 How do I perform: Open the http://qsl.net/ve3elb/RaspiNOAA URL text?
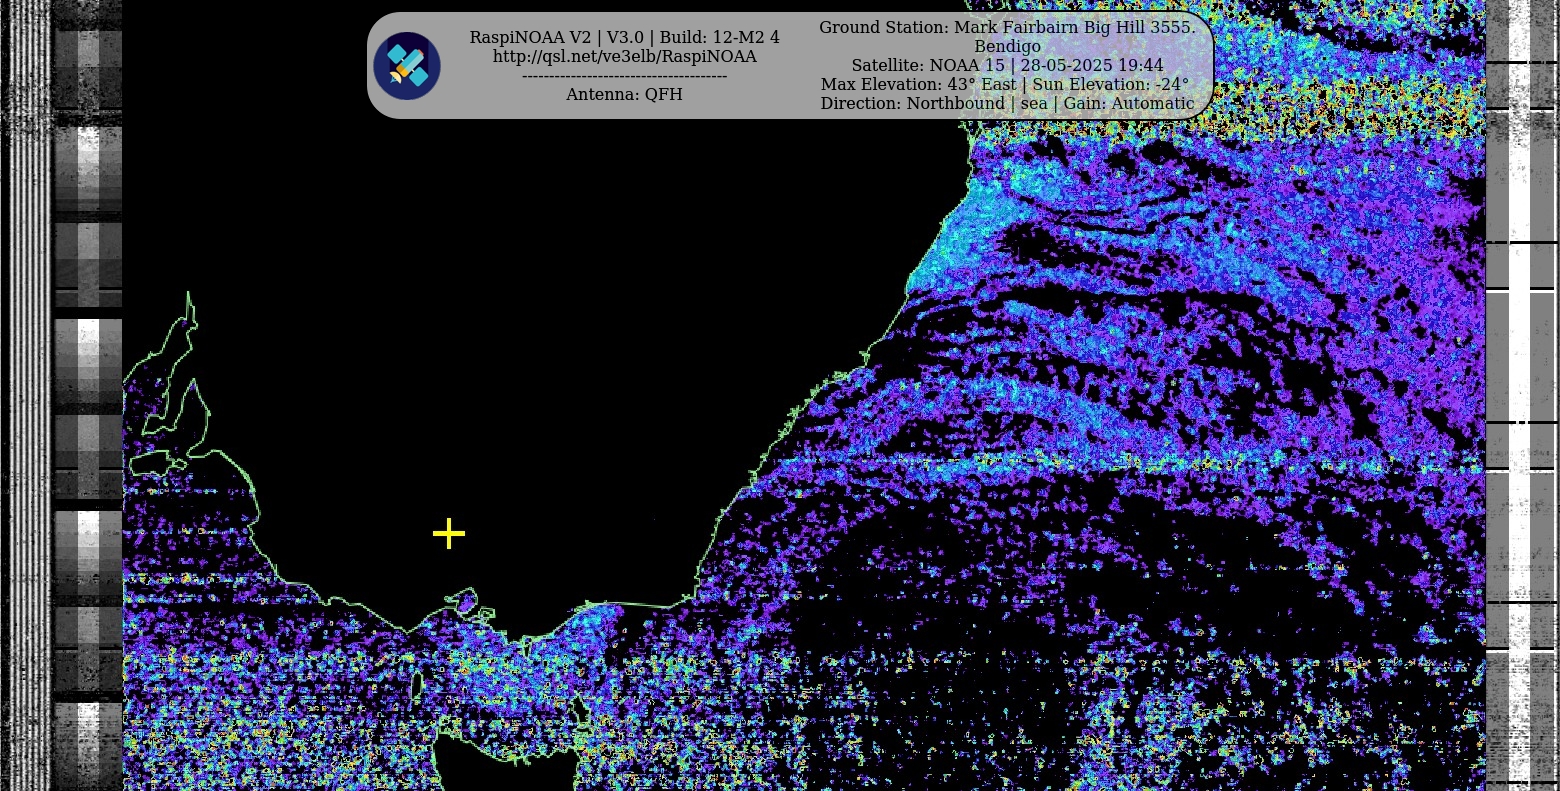click(x=625, y=57)
